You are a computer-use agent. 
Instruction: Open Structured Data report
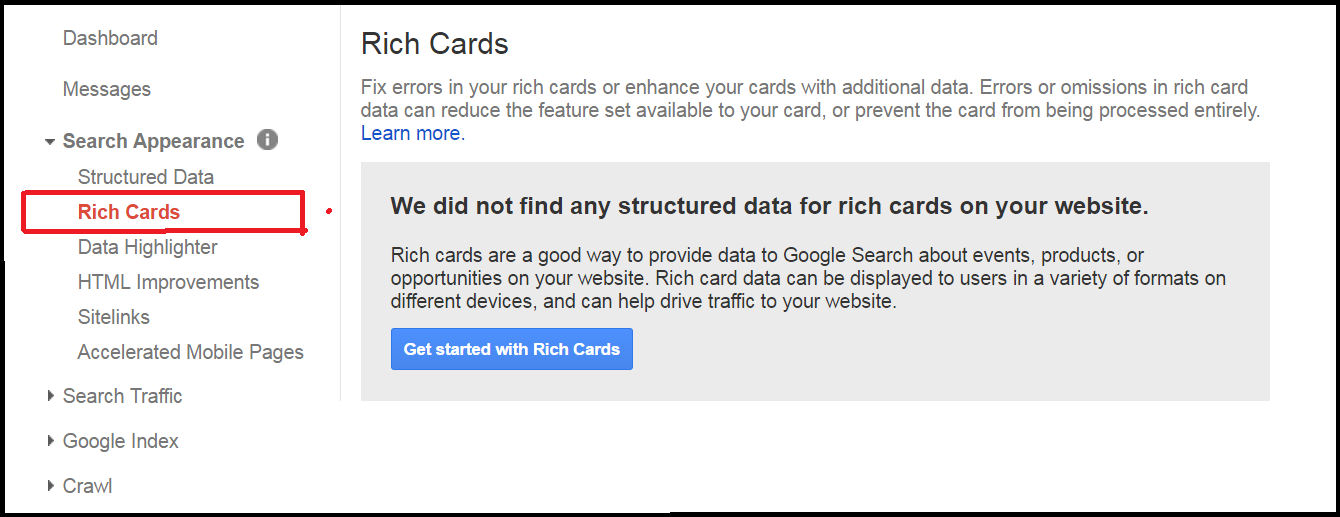pos(146,177)
